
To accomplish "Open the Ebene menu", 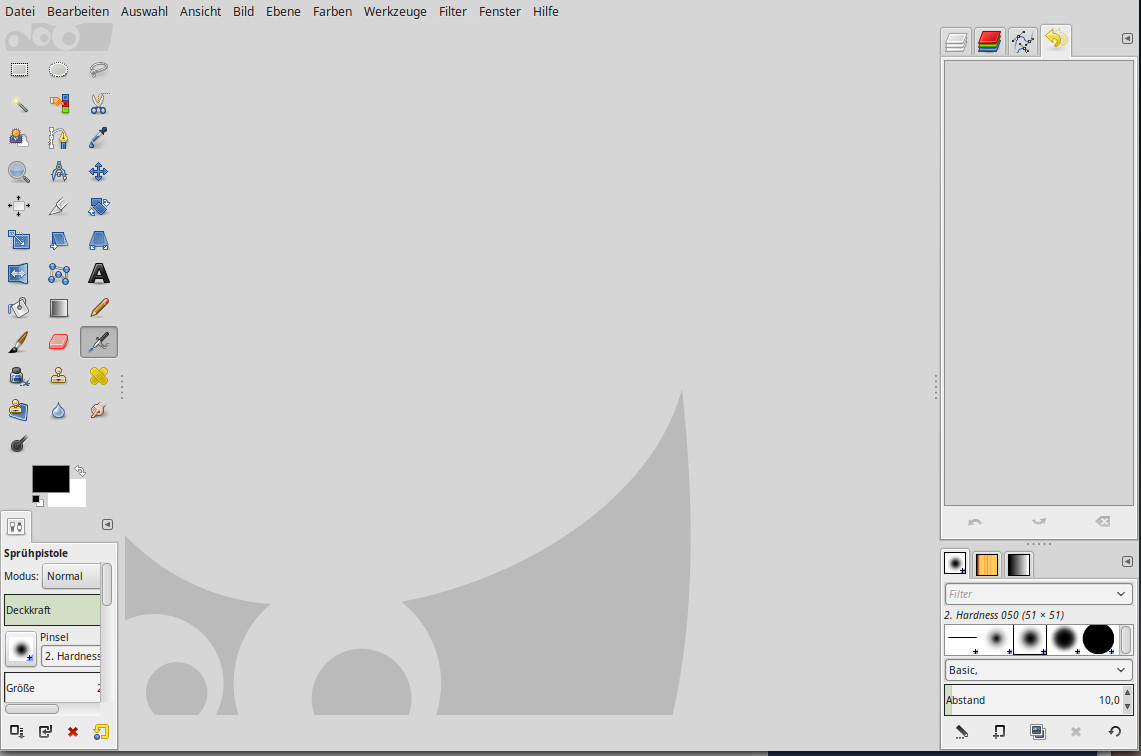I will pyautogui.click(x=283, y=12).
